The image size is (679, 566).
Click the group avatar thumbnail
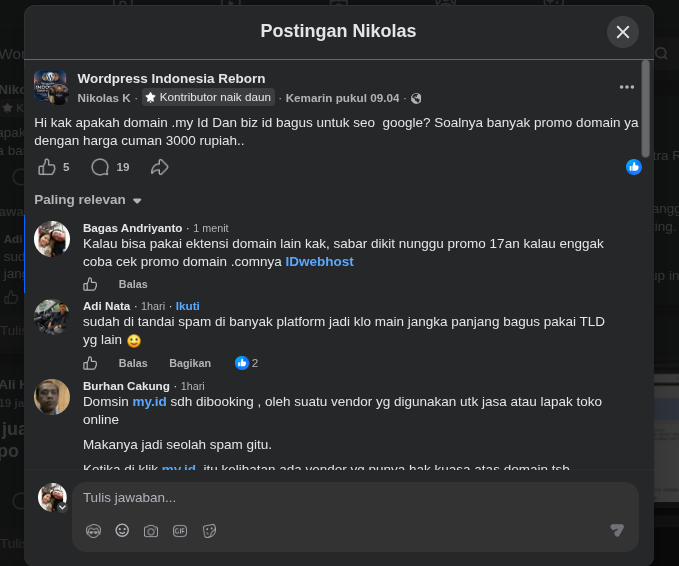51,87
